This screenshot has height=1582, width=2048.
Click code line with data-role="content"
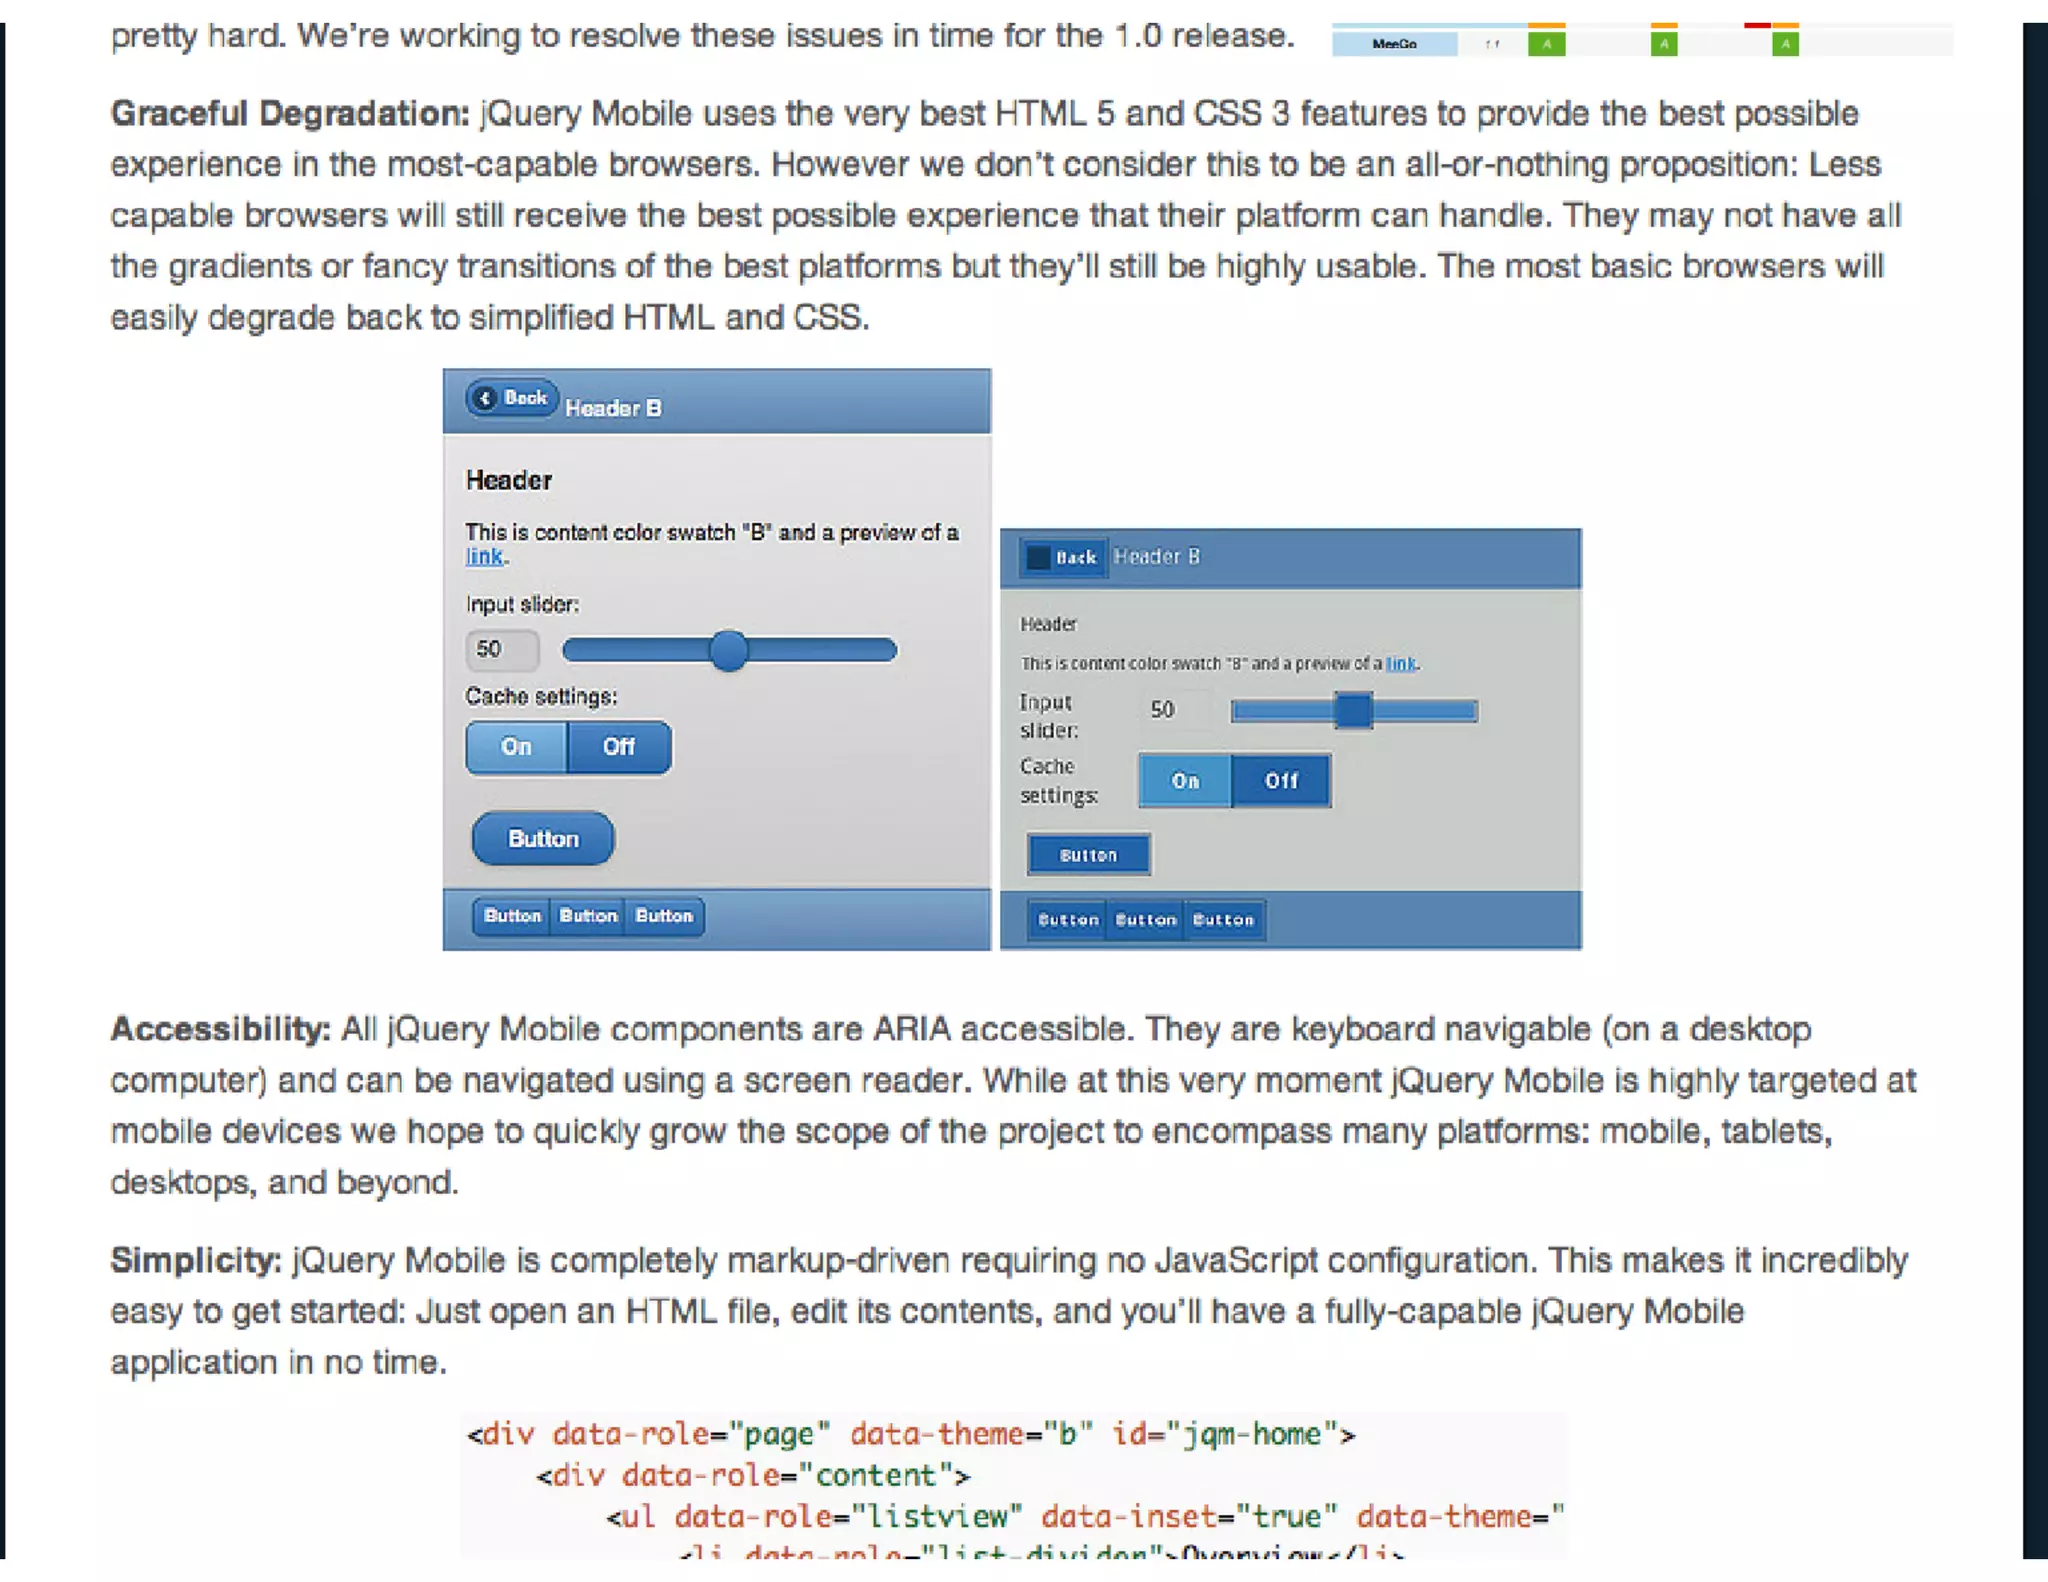point(753,1476)
